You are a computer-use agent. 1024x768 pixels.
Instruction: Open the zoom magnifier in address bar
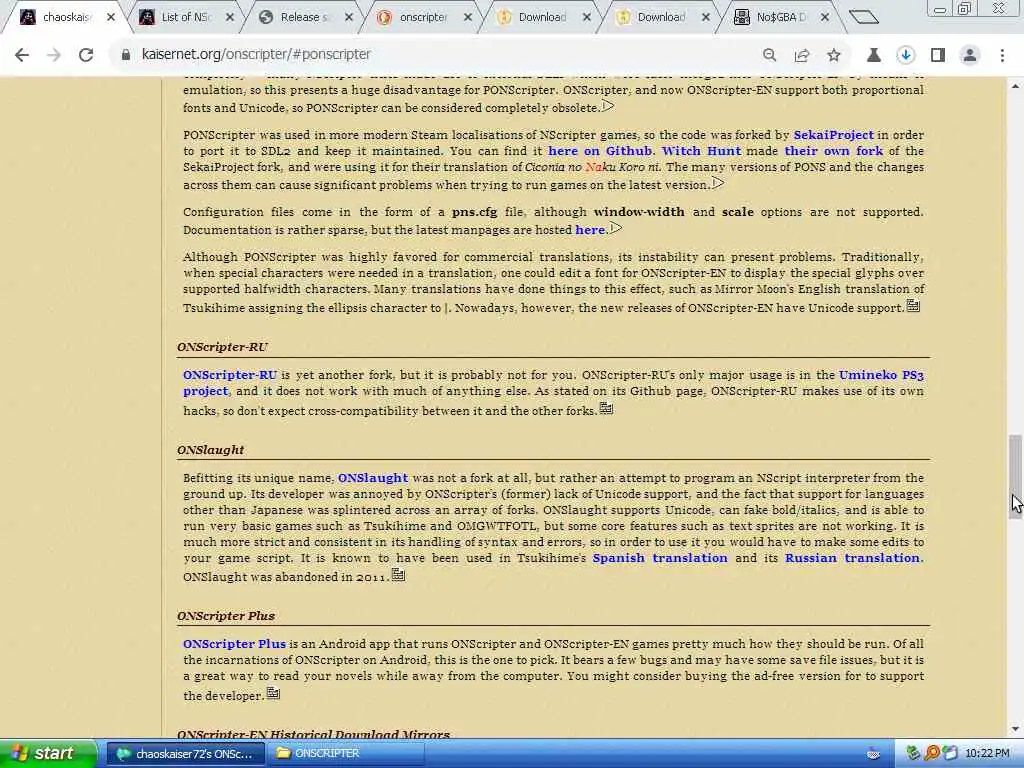[x=769, y=55]
